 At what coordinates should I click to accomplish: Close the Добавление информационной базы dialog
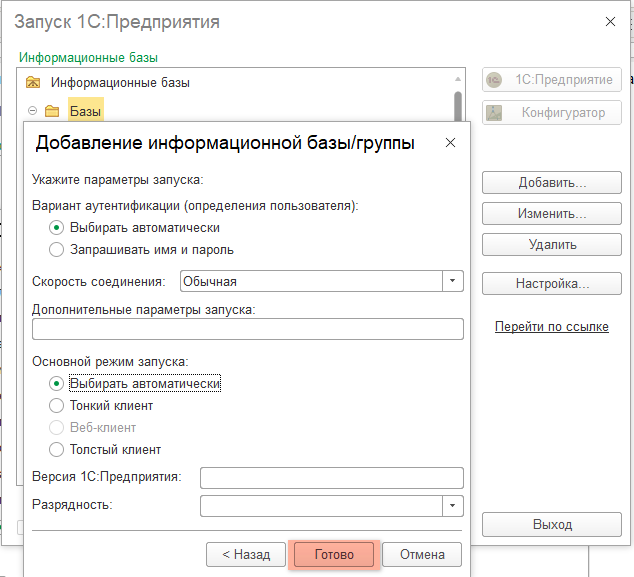click(x=450, y=143)
